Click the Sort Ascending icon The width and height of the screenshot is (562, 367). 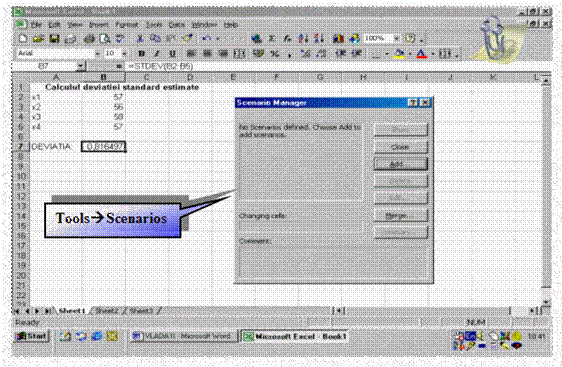[303, 38]
